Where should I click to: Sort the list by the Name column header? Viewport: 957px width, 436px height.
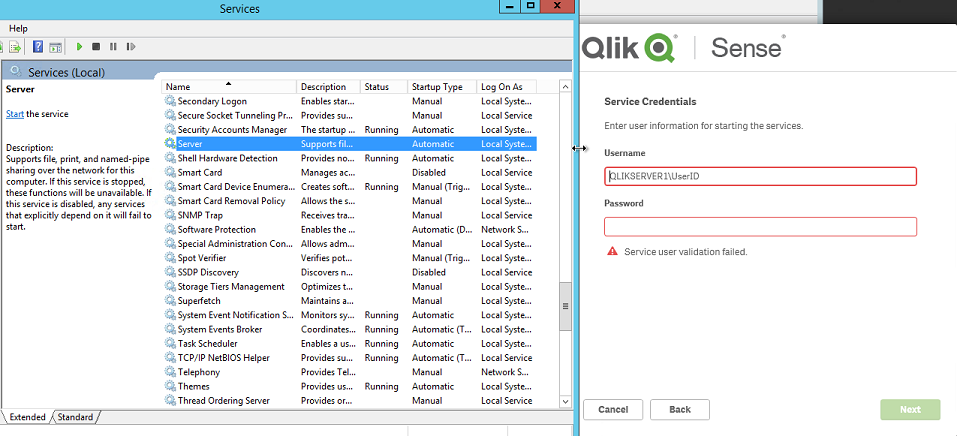(229, 87)
